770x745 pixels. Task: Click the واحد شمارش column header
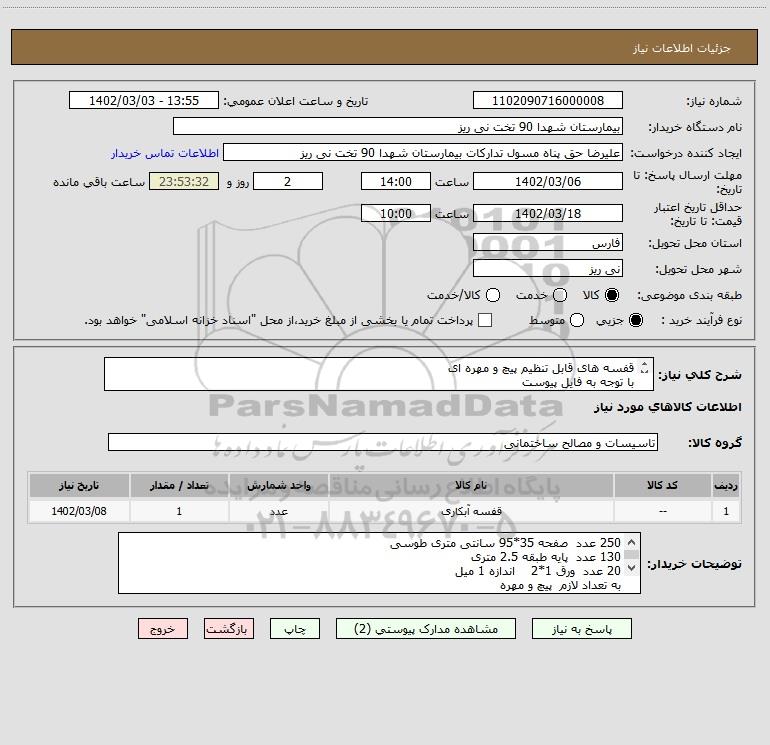point(278,485)
